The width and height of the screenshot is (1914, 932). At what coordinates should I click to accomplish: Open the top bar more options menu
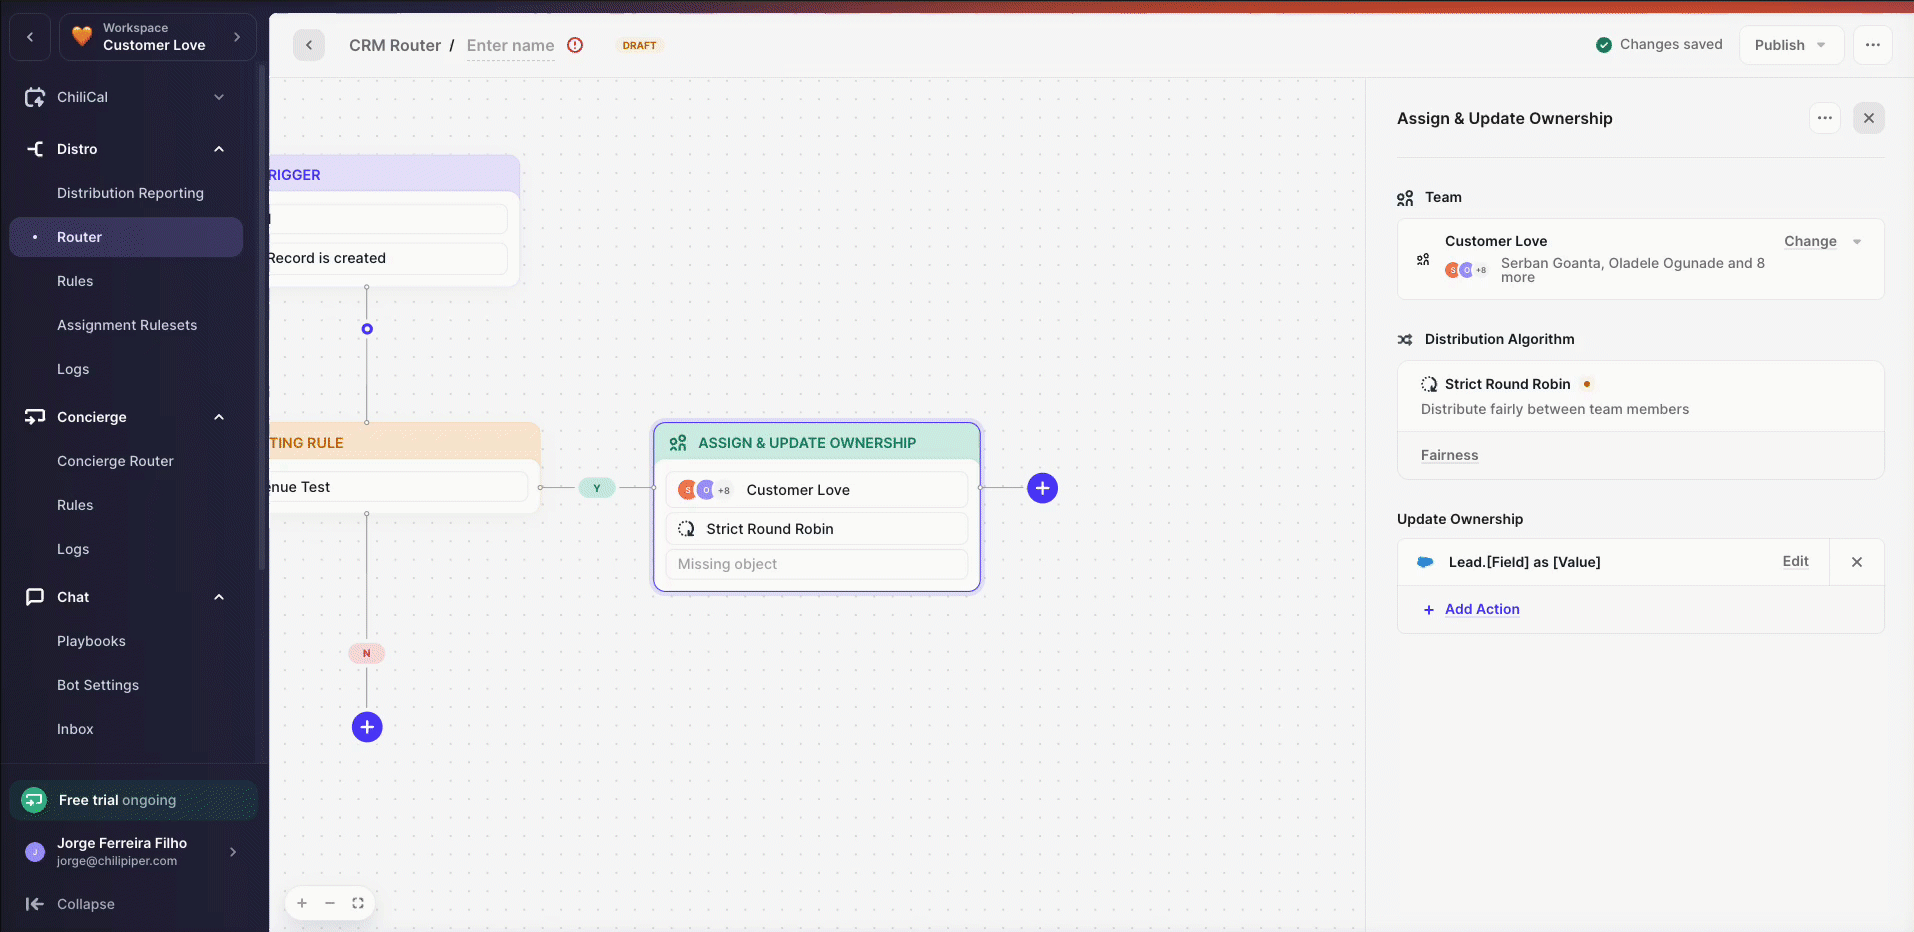tap(1873, 45)
